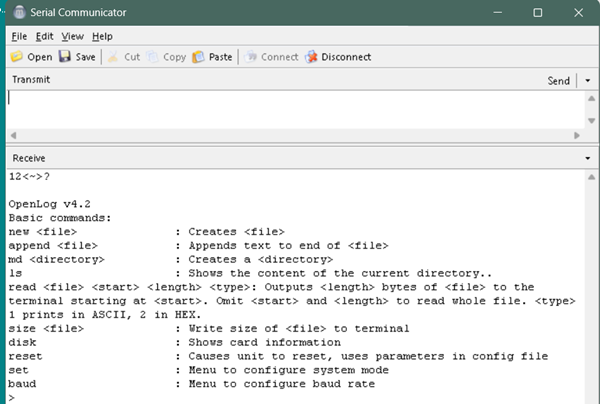This screenshot has width=600, height=404.
Task: Open the Edit menu
Action: pos(44,36)
